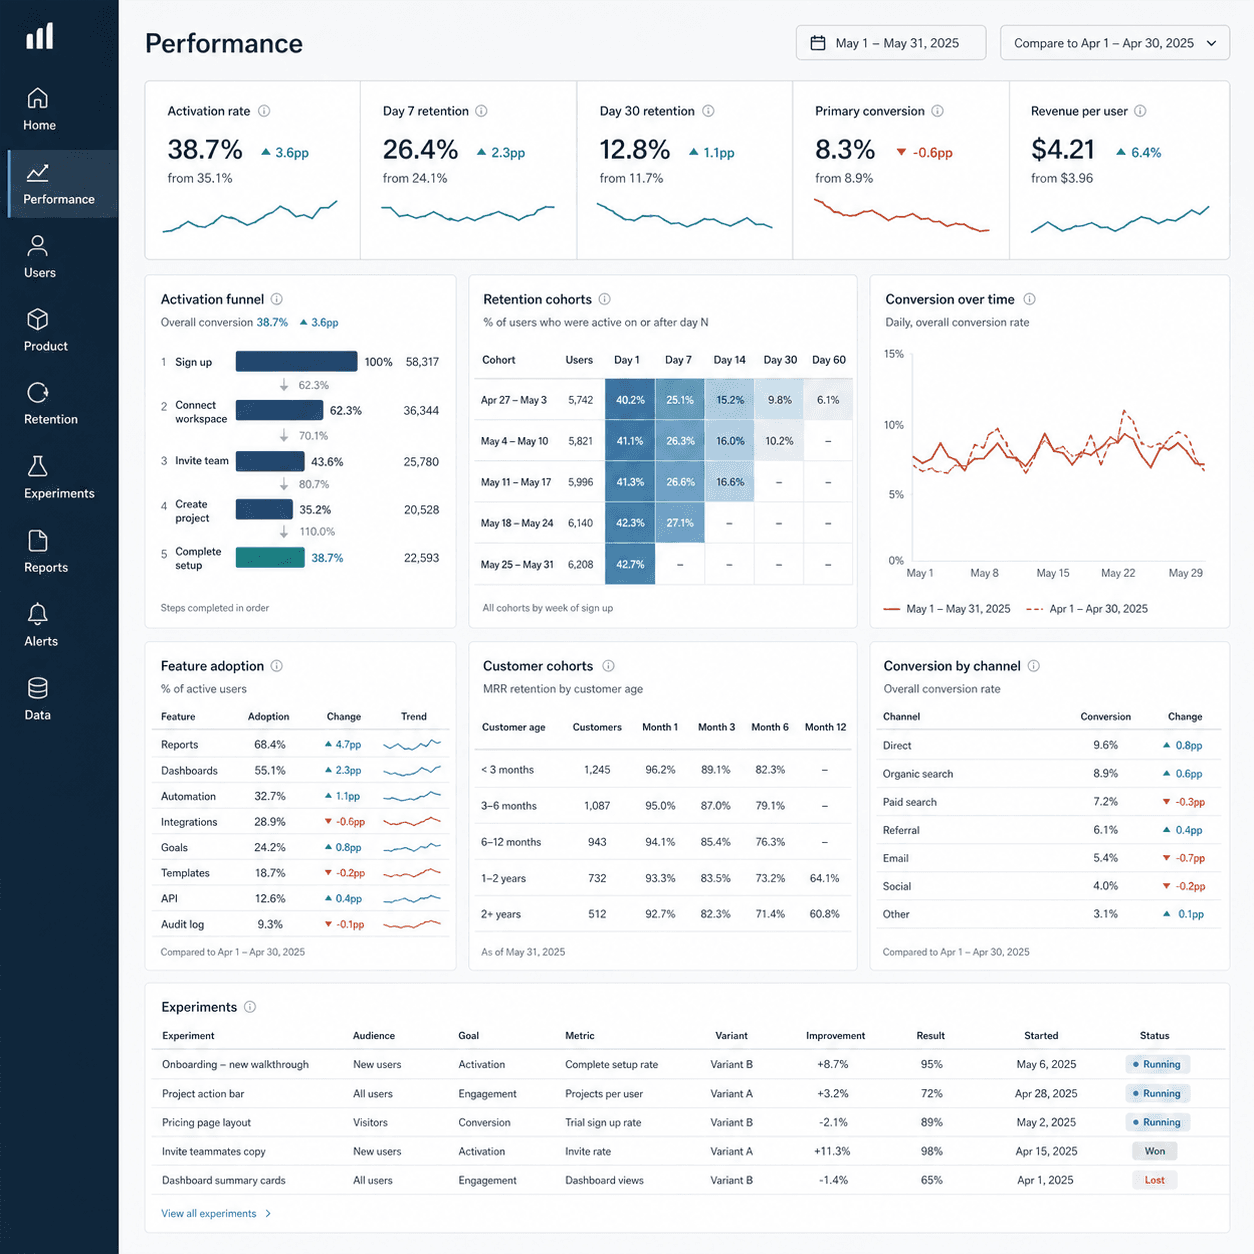Select the 1–2 years customer age row
Viewport: 1254px width, 1254px height.
click(x=664, y=878)
